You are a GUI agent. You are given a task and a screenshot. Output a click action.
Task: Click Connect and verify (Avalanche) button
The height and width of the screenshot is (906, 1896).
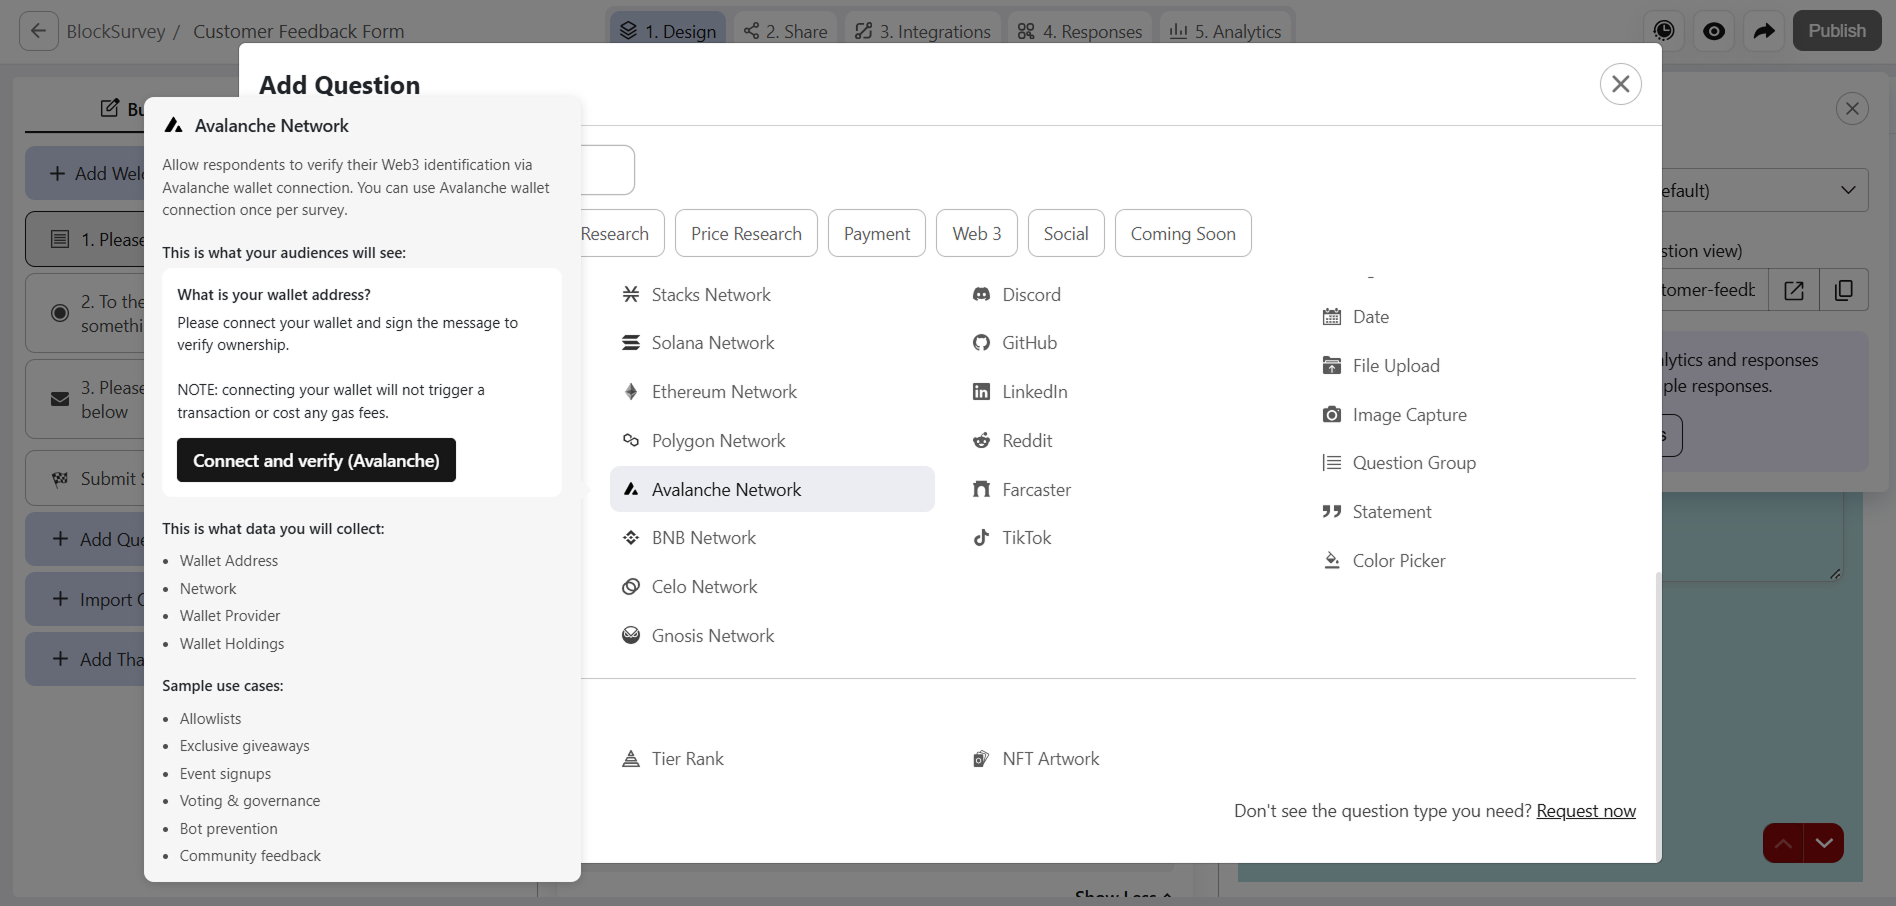click(x=316, y=460)
